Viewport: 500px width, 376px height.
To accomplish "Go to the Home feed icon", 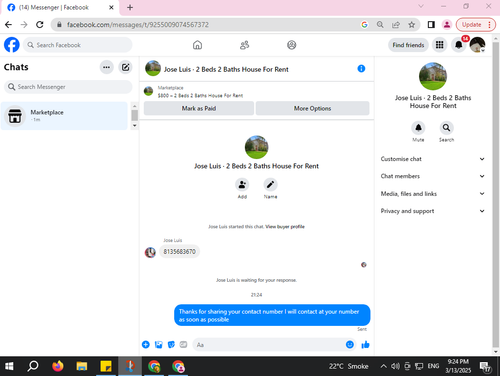I will [197, 45].
